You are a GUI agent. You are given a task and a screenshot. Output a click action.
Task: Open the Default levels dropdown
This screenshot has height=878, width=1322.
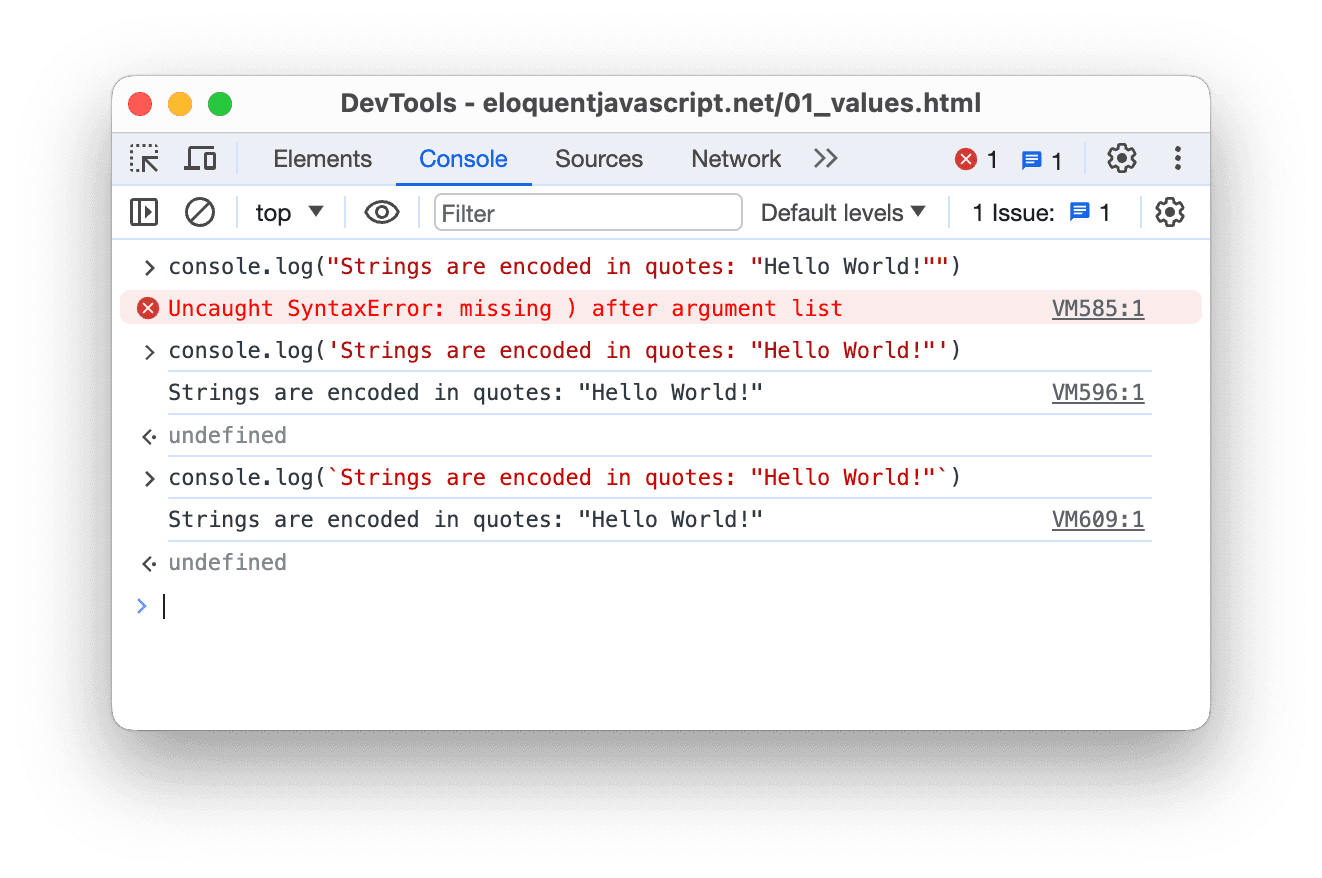click(843, 213)
